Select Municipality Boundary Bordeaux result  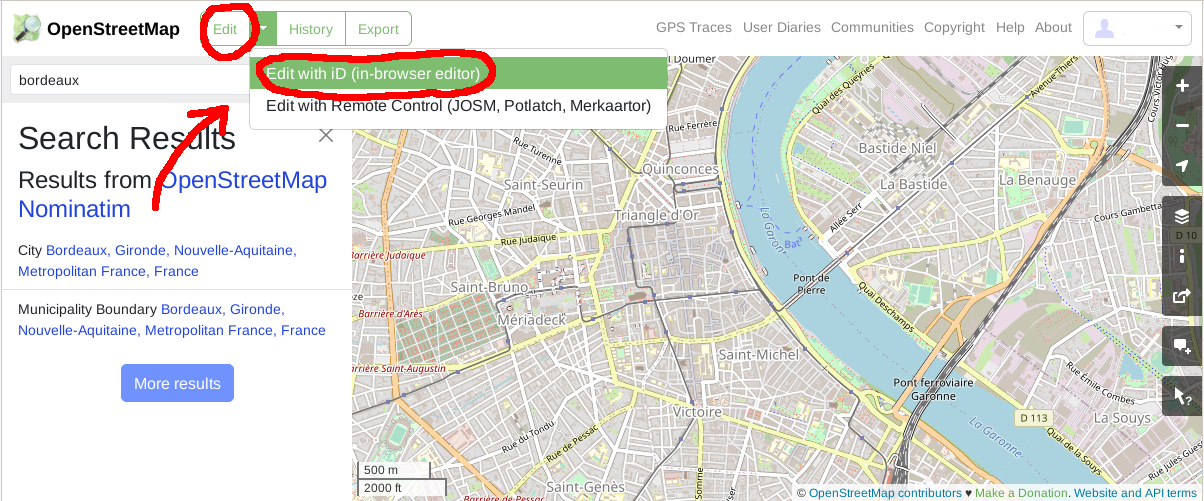tap(172, 320)
